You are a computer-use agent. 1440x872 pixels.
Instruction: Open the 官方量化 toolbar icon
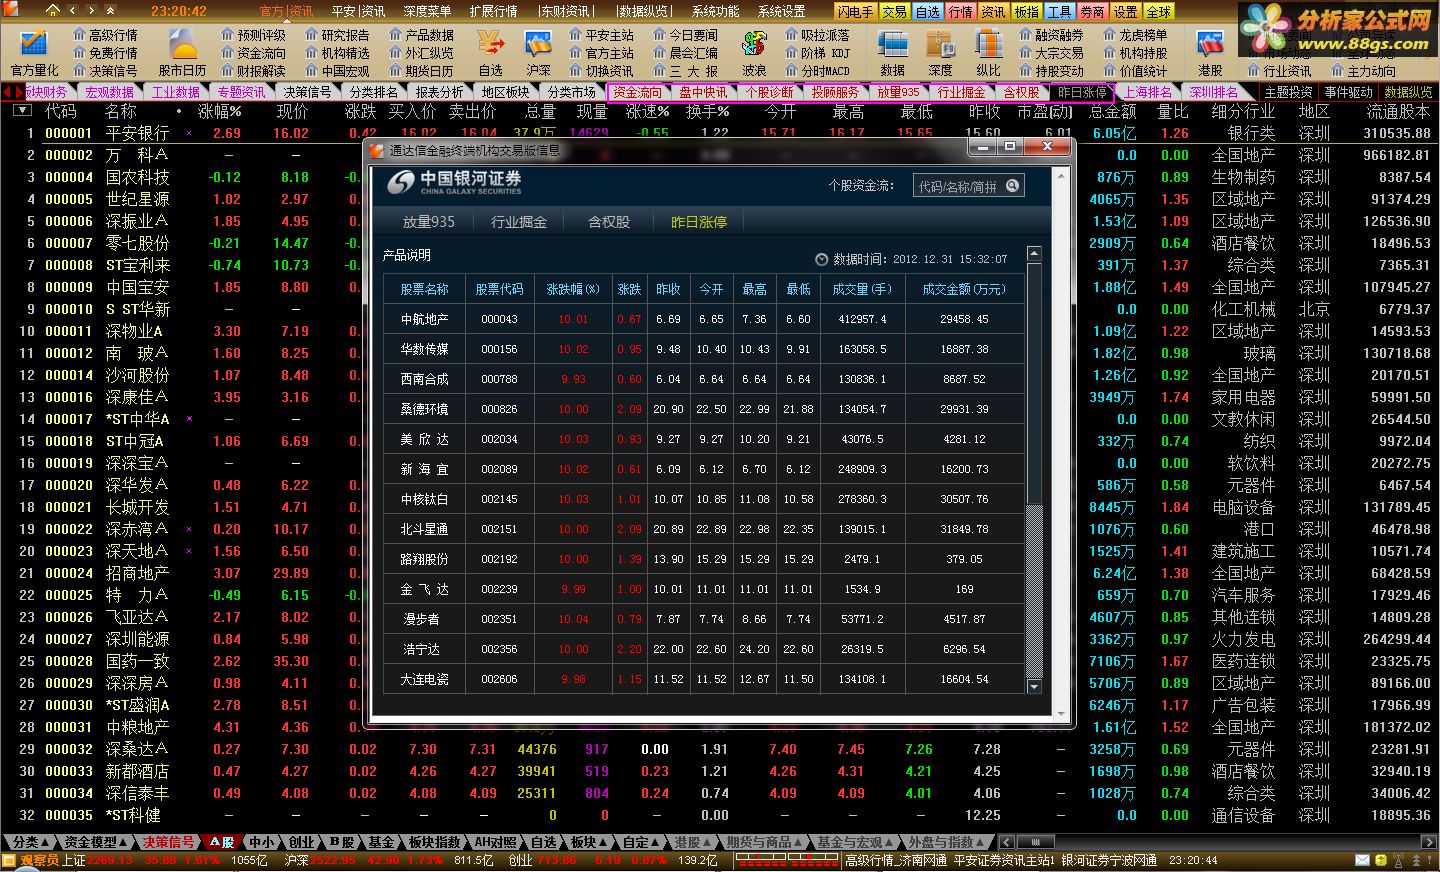(x=34, y=53)
